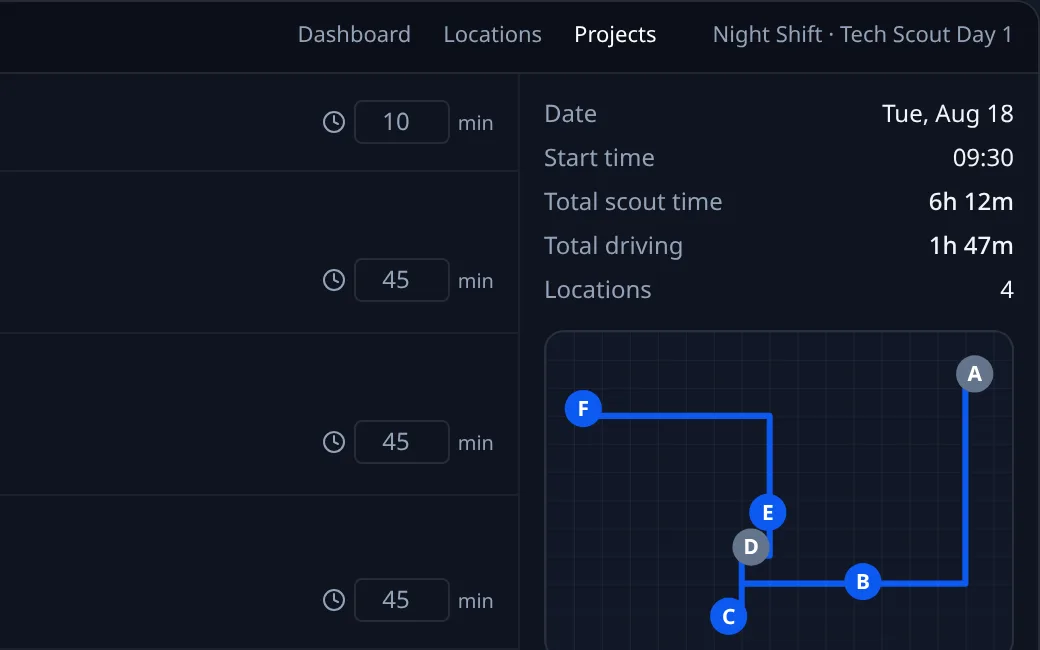Click the clock icon beside the bottom 45 min field

(334, 600)
